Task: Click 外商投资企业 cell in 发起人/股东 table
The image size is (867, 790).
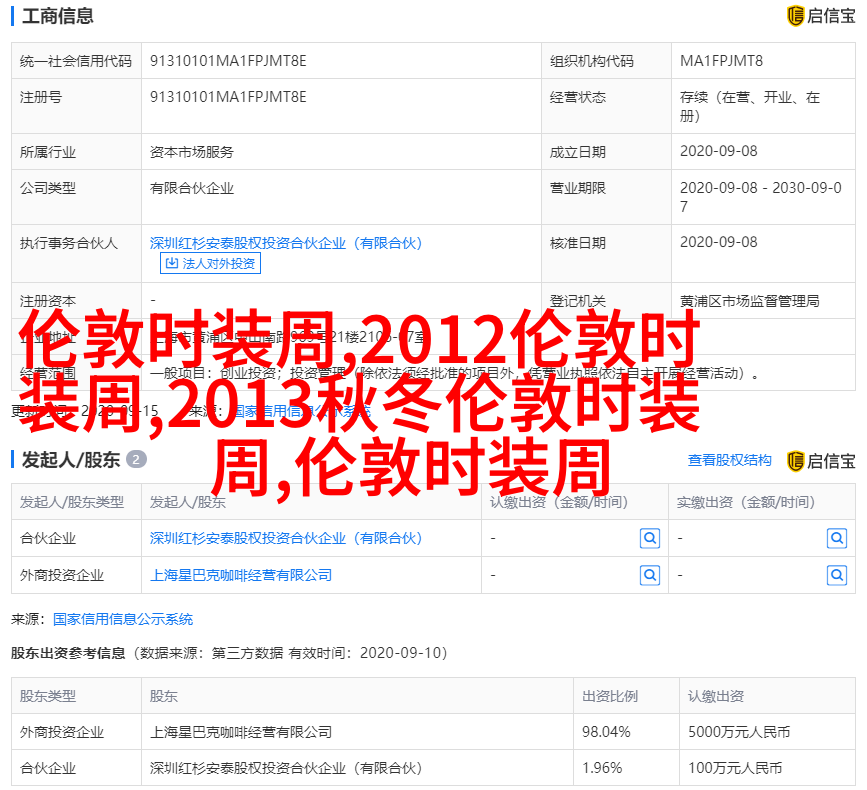Action: (61, 575)
